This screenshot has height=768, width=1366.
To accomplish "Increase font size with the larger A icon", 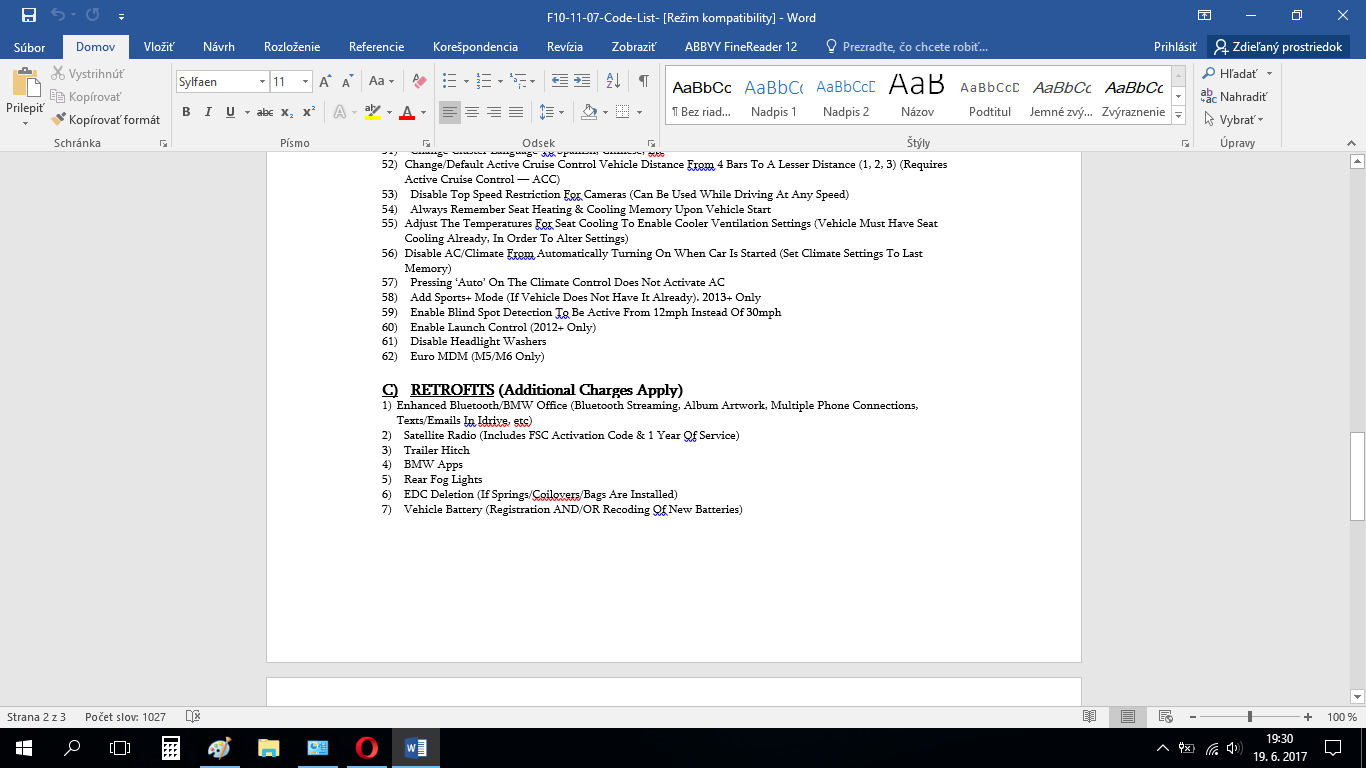I will point(325,81).
